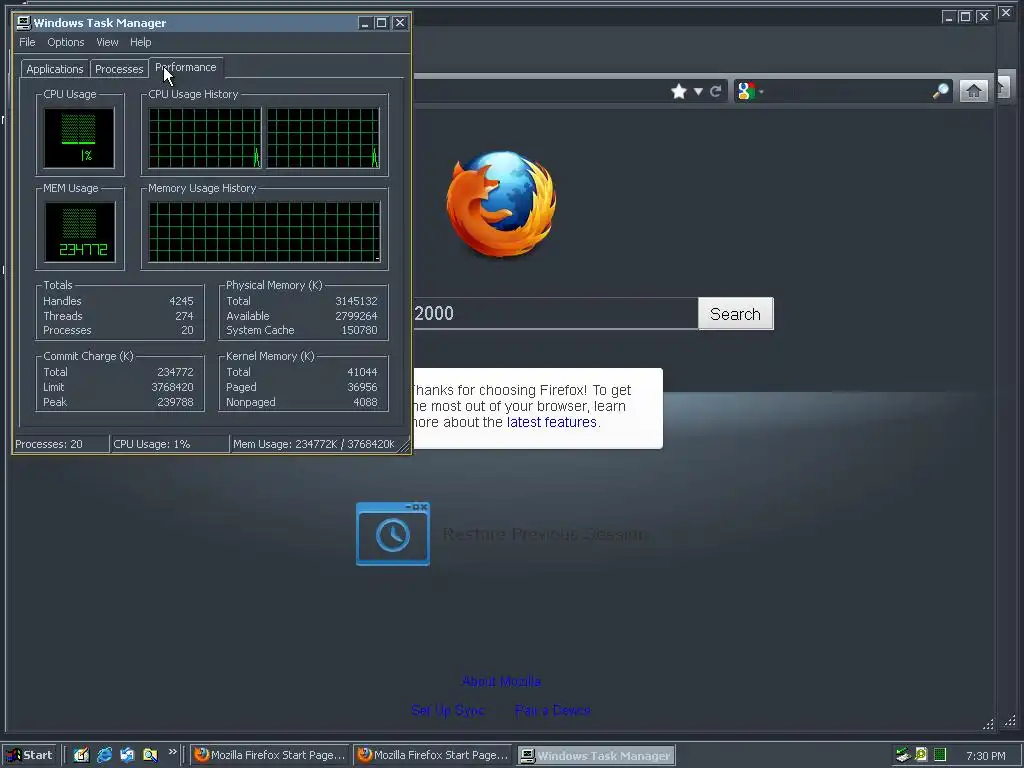The height and width of the screenshot is (768, 1024).
Task: Open the About Mozilla link
Action: (x=501, y=681)
